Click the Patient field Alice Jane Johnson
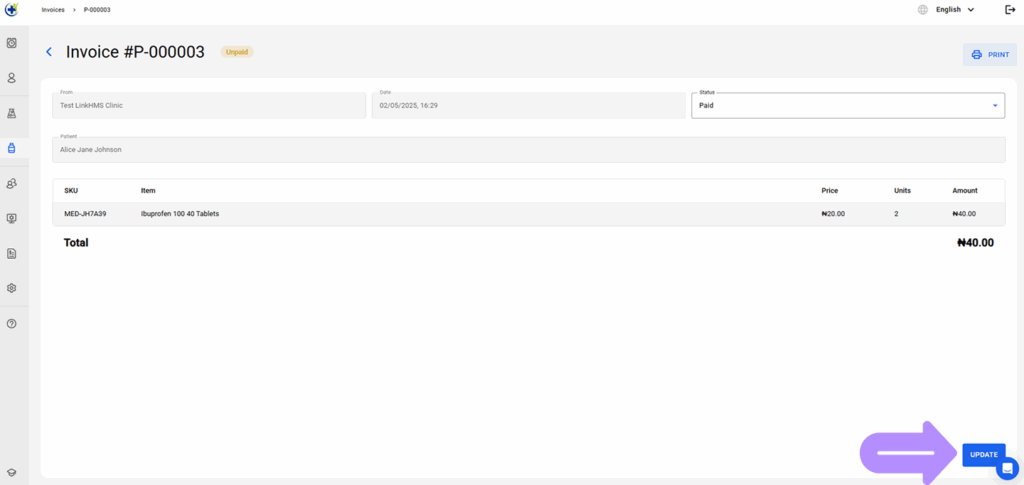 tap(528, 149)
